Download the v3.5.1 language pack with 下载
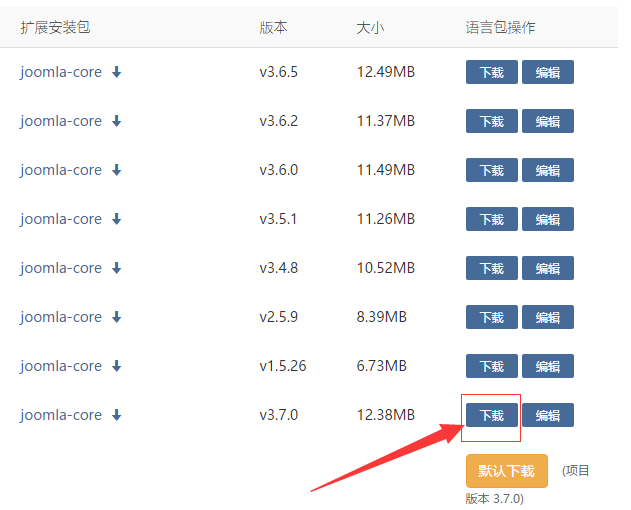 pyautogui.click(x=492, y=219)
